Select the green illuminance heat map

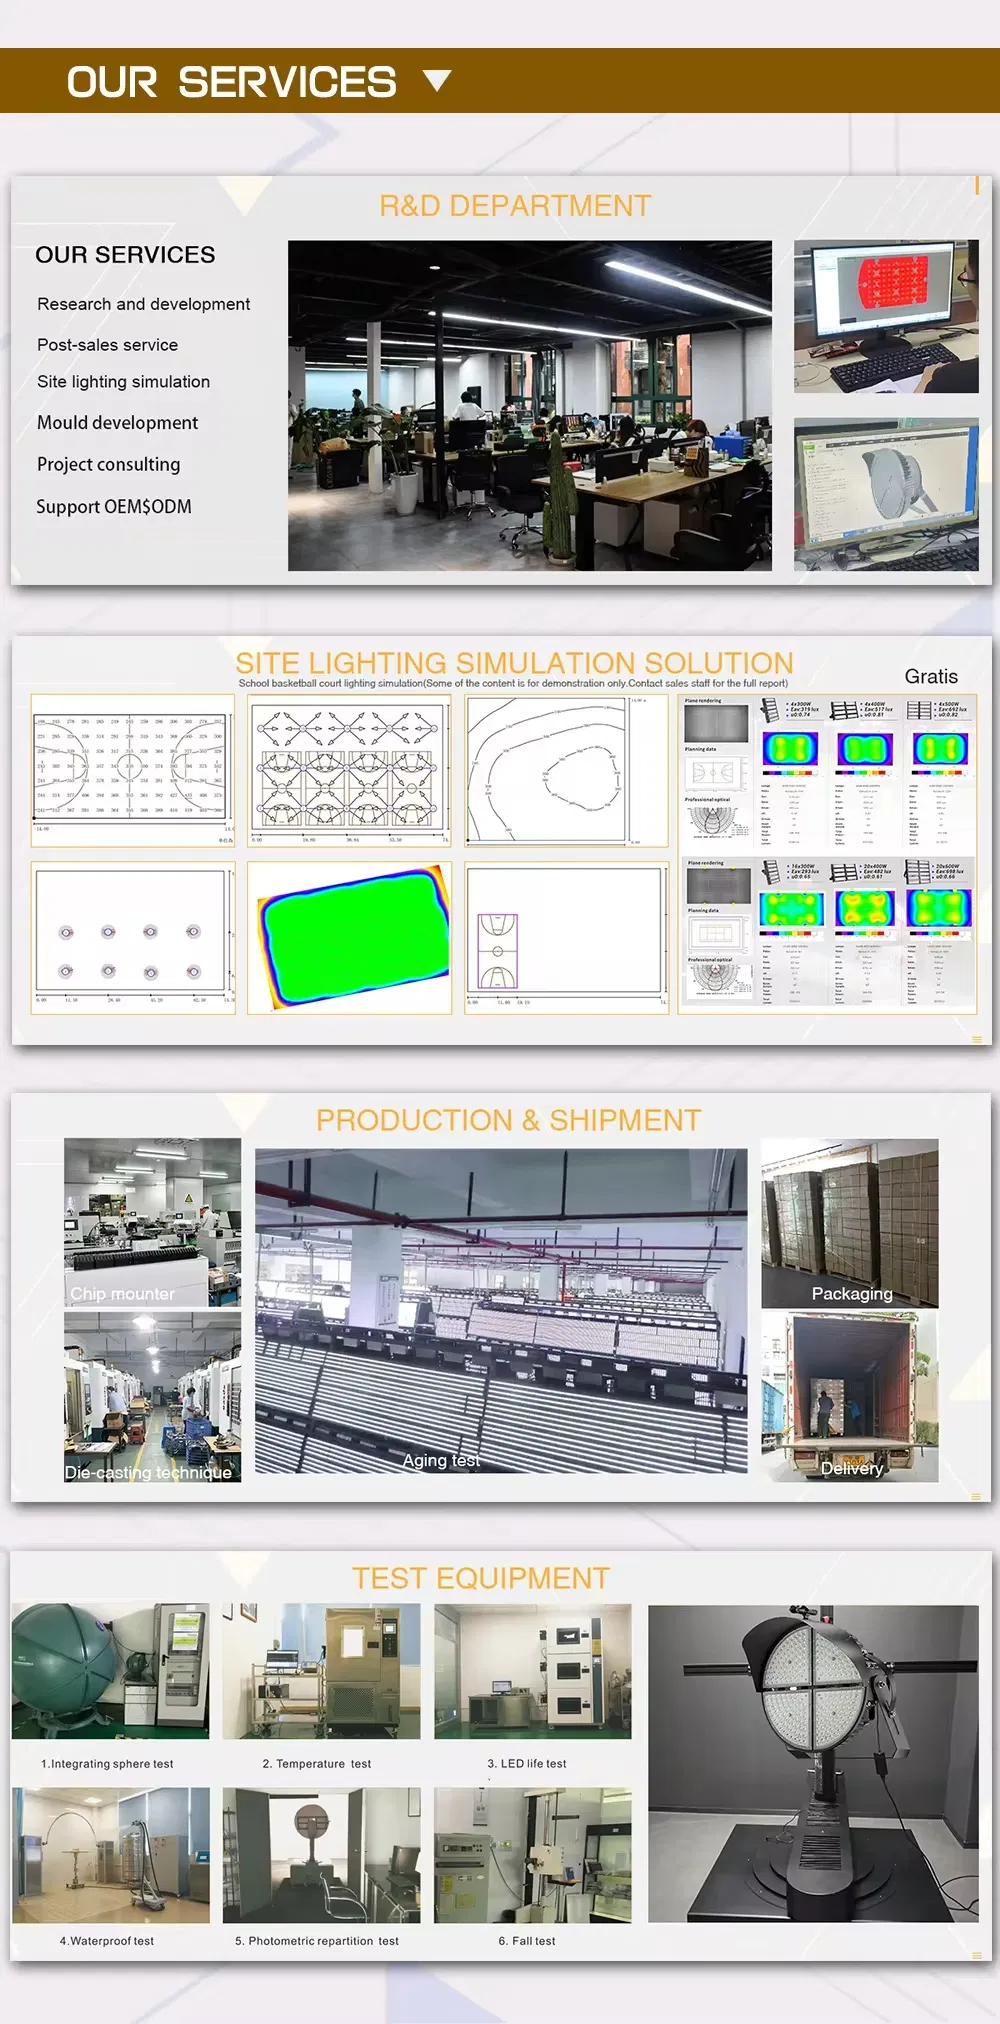[350, 937]
